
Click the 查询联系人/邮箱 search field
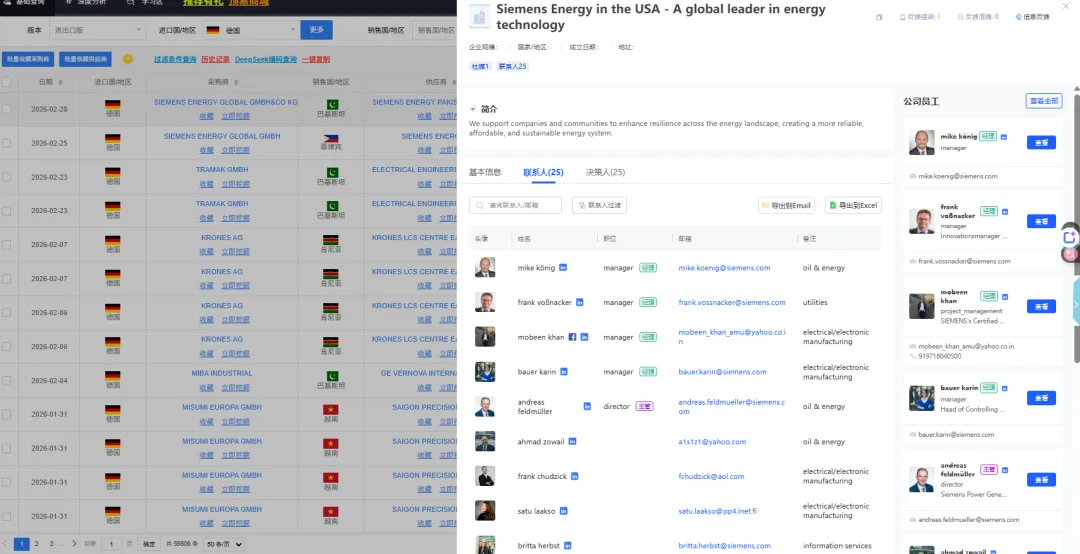[x=515, y=205]
